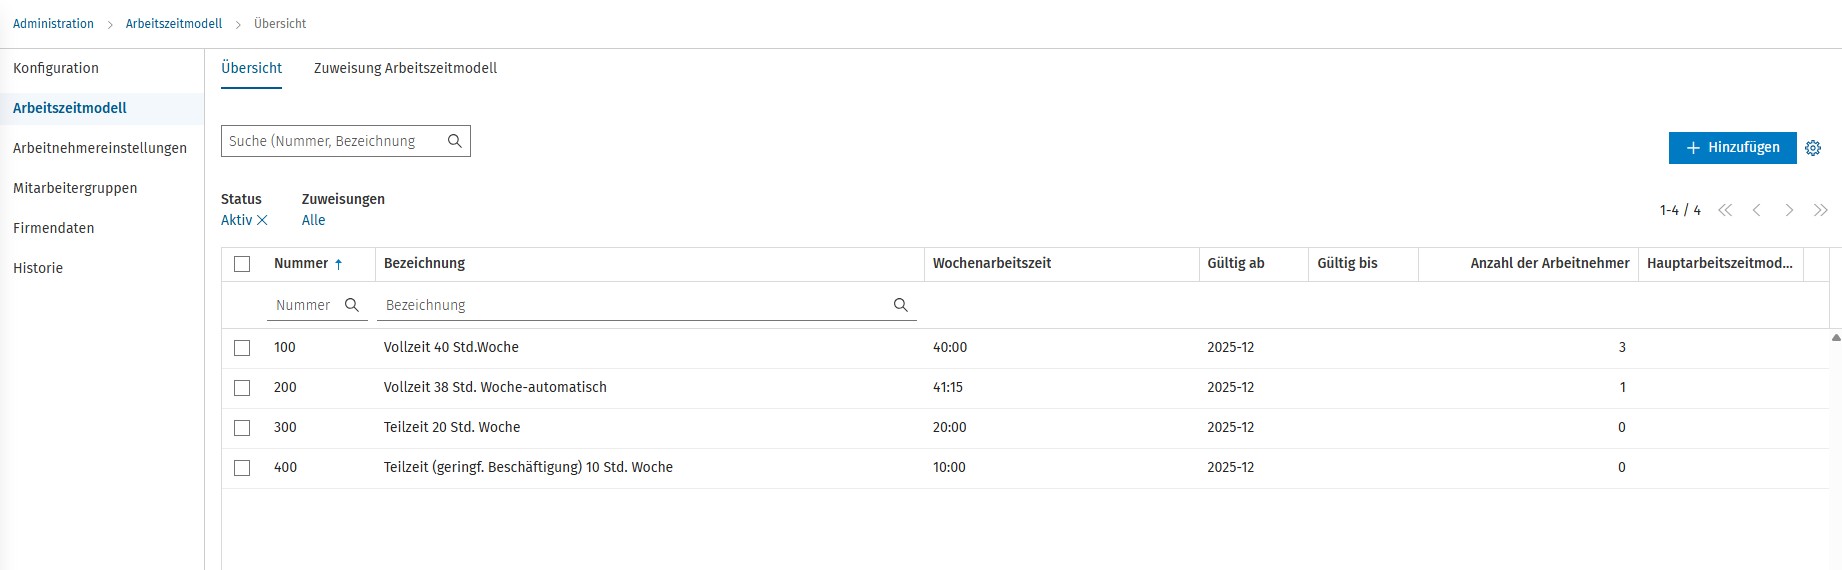Go to the first page with the double-left arrow
The width and height of the screenshot is (1842, 570).
pos(1725,210)
